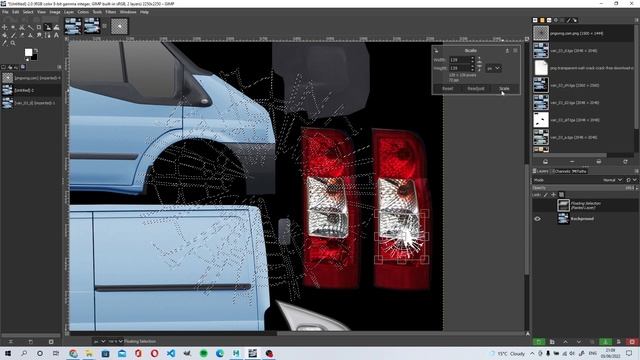
Task: Select the Color Picker tool in the toolbox
Action: [x=4, y=43]
